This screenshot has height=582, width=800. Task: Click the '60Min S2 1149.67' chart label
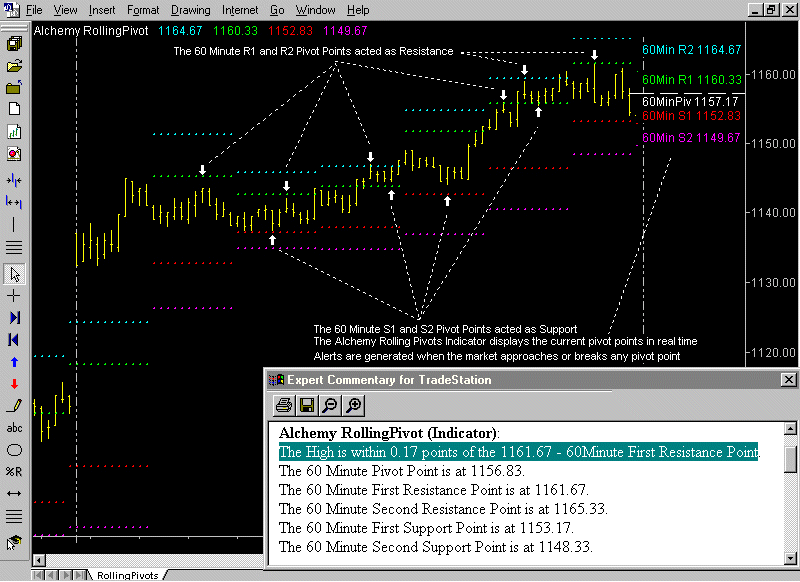click(691, 138)
